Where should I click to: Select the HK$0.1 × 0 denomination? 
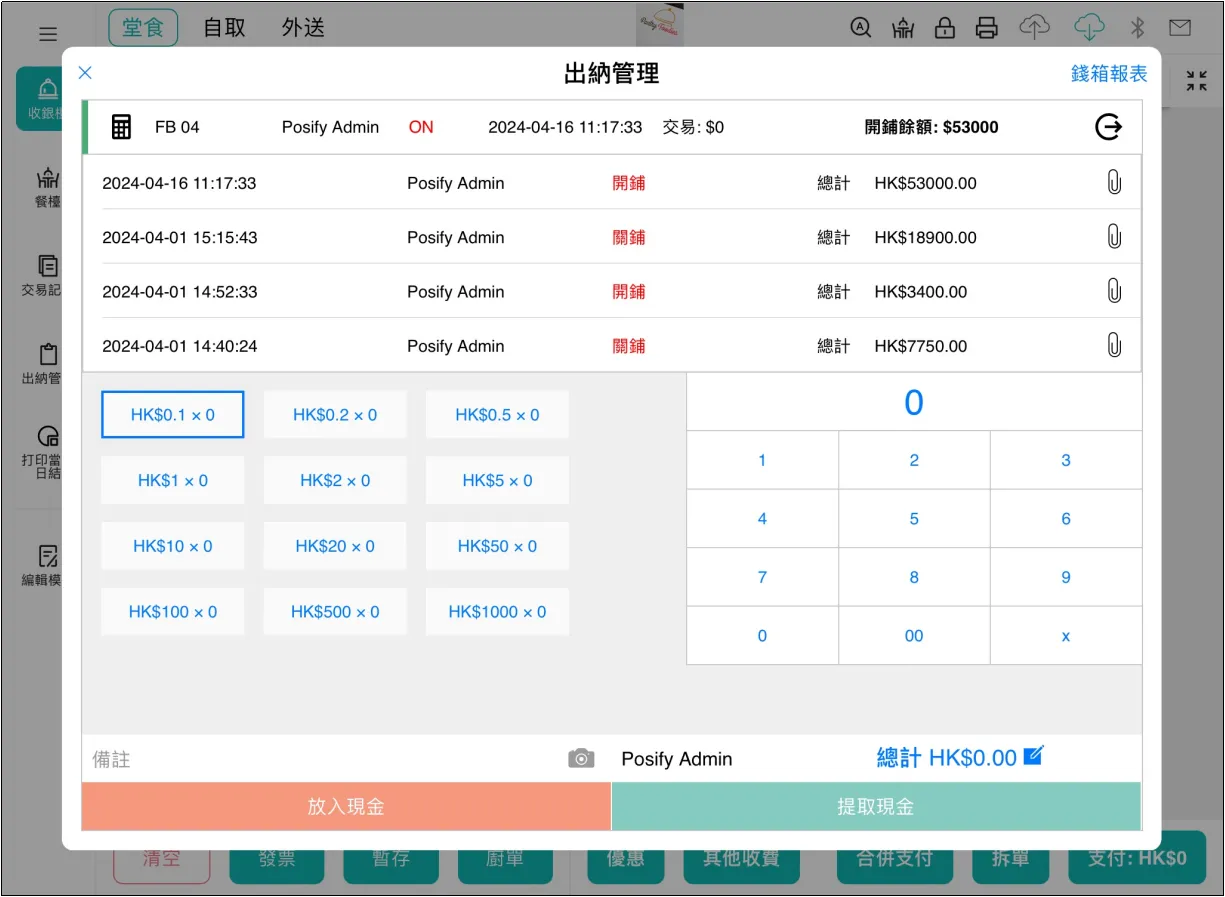[173, 415]
